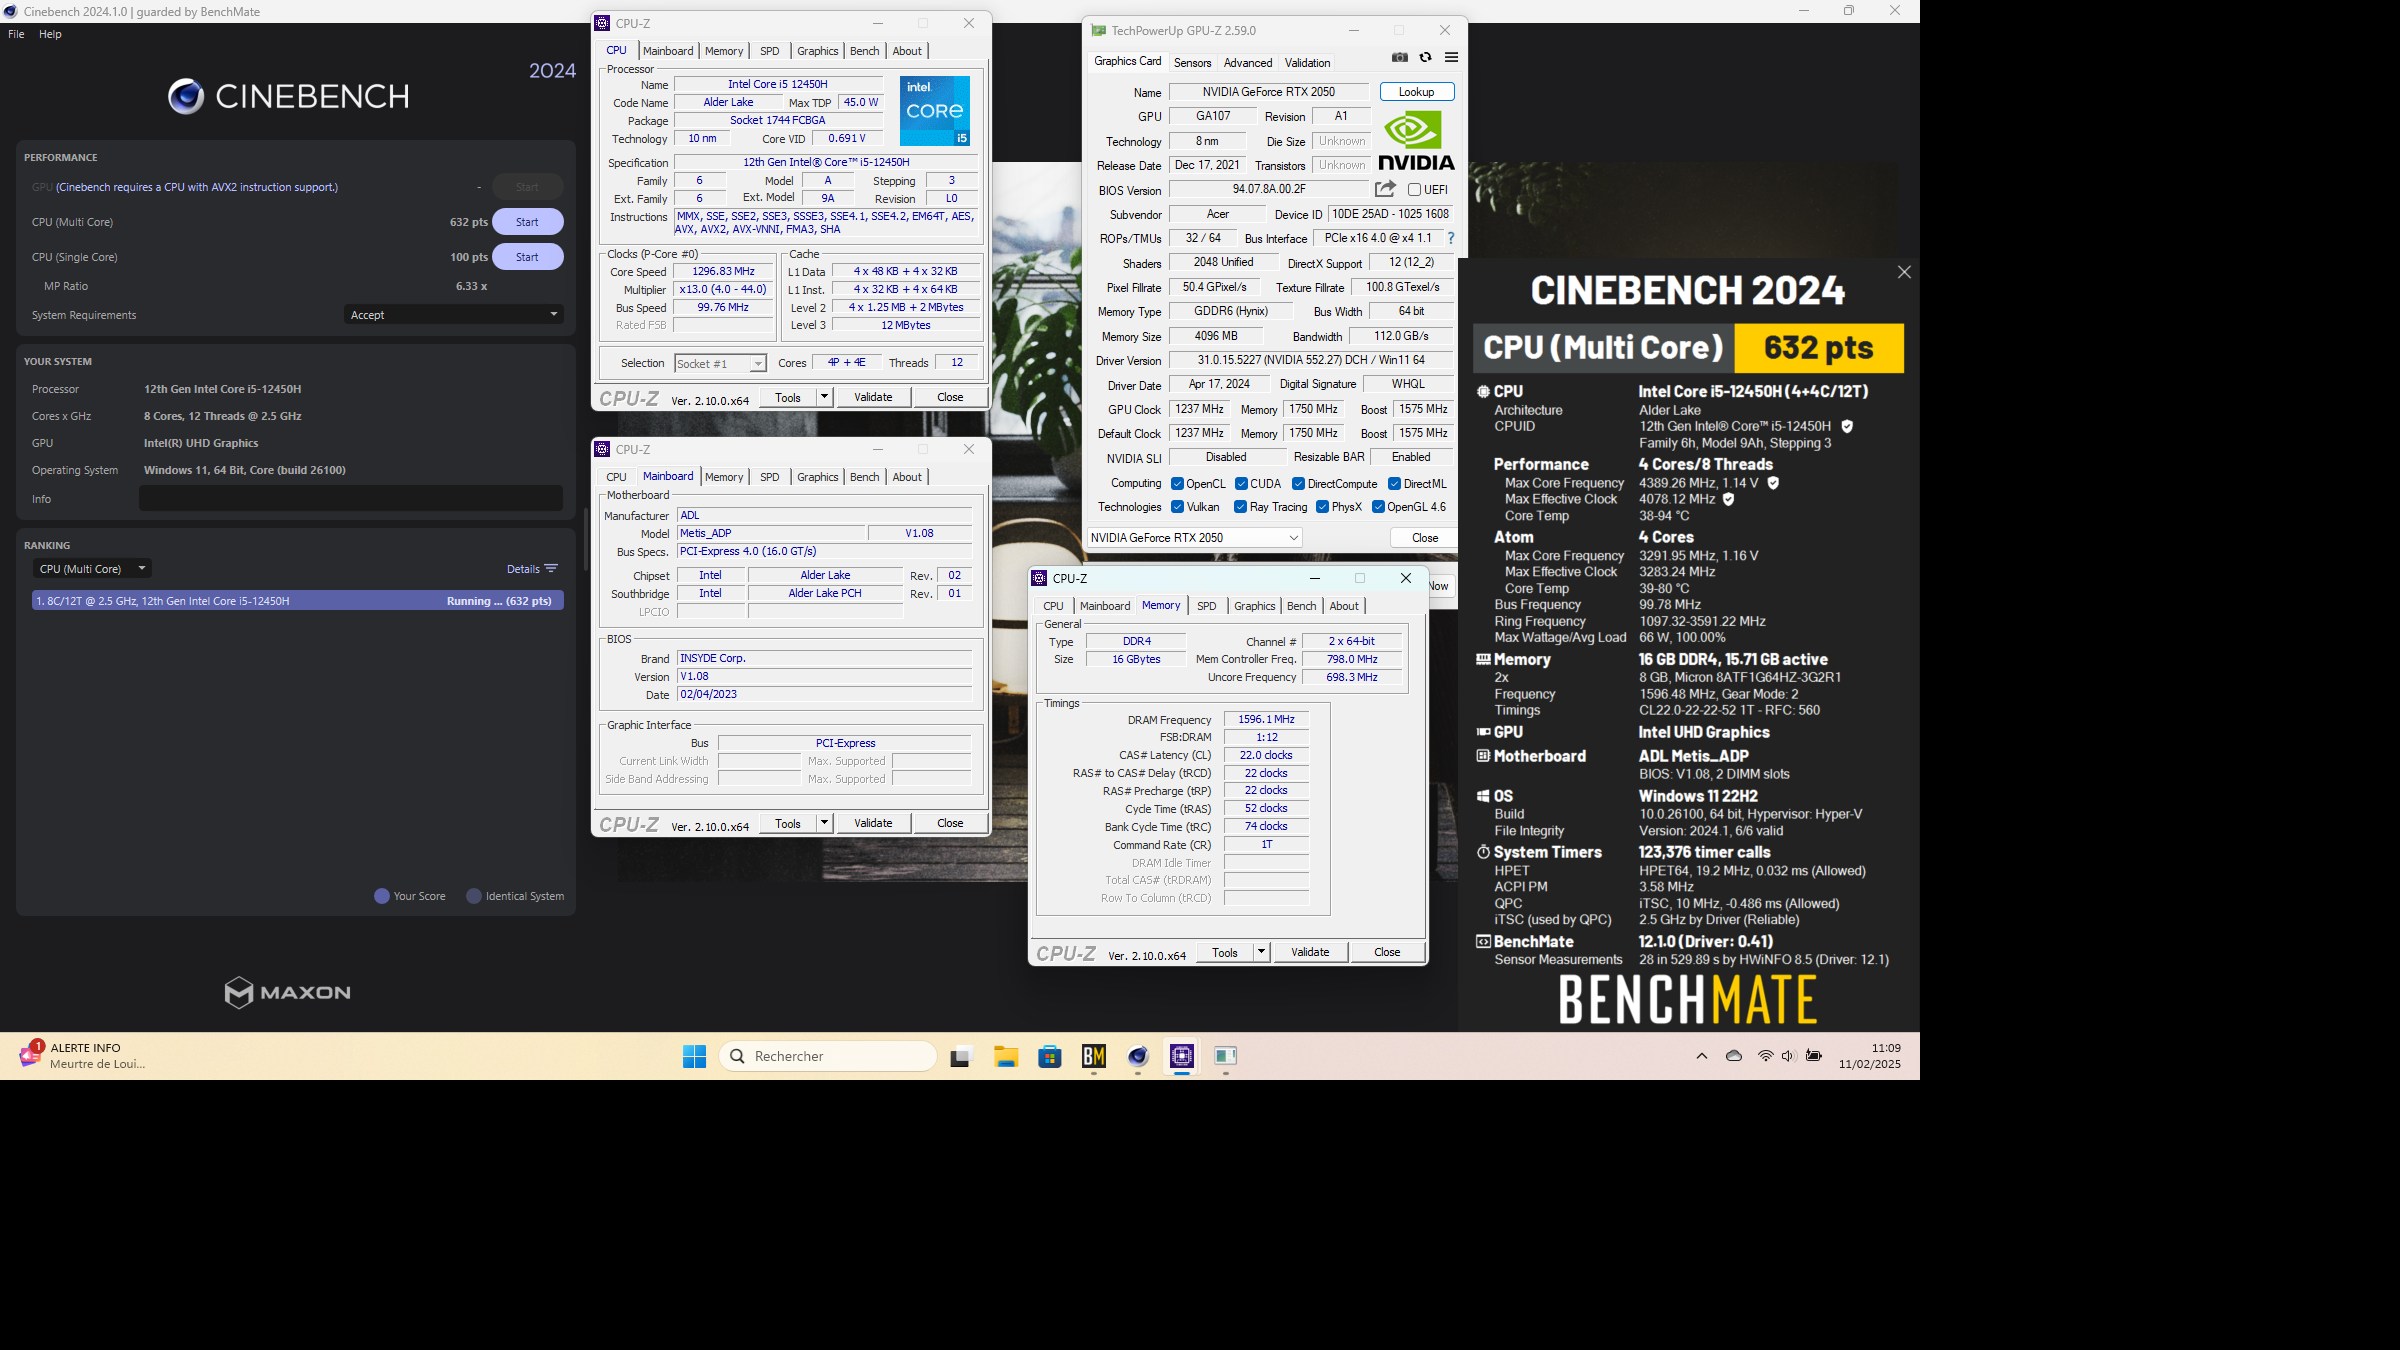Click the BenchMate BM taskbar icon
Image resolution: width=2400 pixels, height=1350 pixels.
[1094, 1056]
